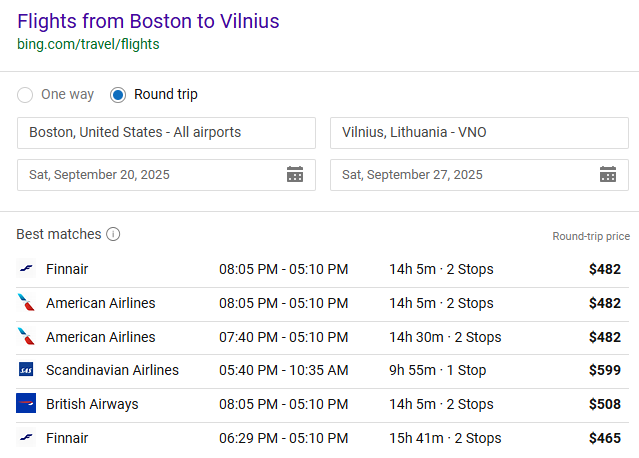Choose the Scandinavian Airlines $599 flight

[x=322, y=370]
